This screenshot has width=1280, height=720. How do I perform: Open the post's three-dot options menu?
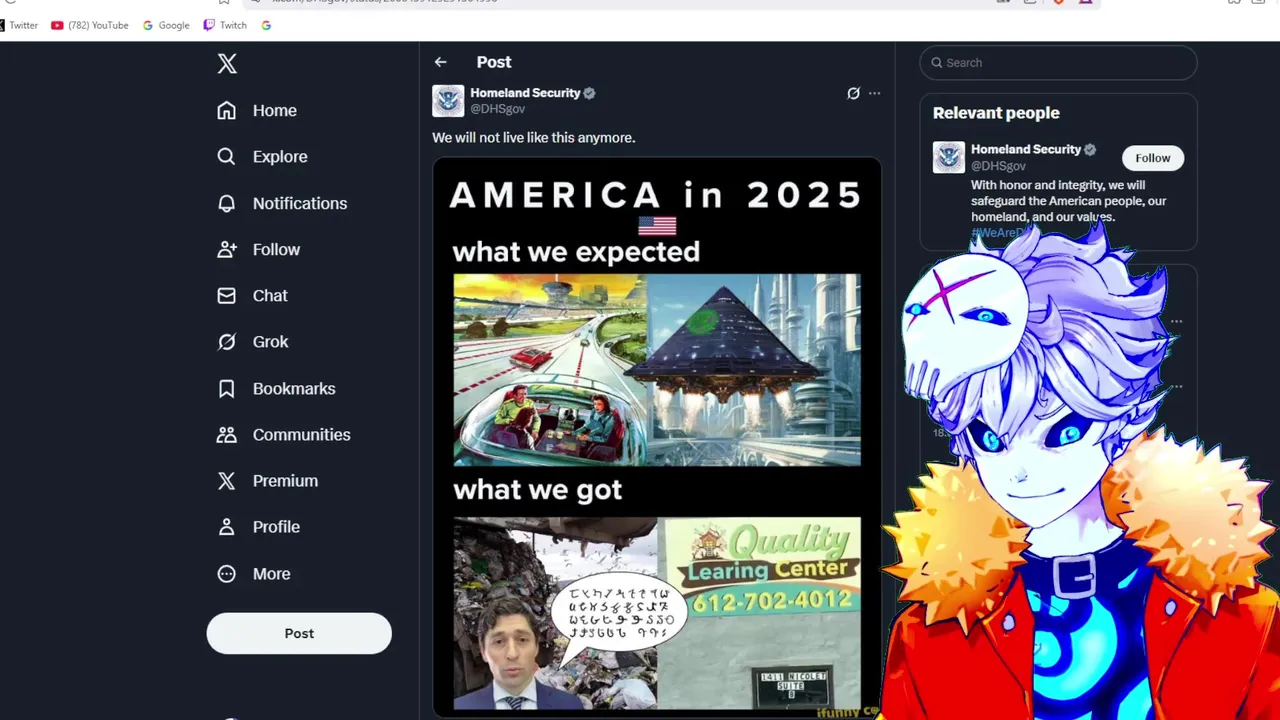click(x=874, y=93)
